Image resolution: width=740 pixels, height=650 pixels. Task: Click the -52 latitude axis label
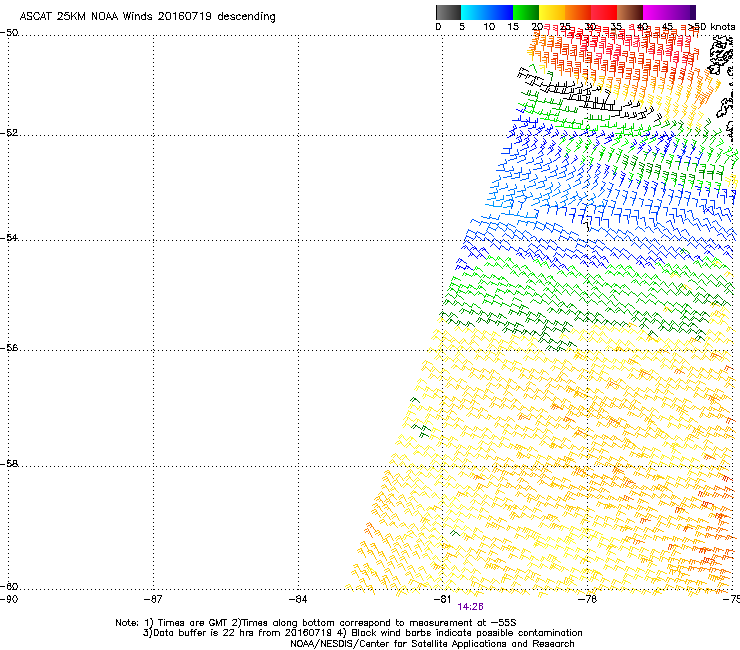[x=9, y=133]
